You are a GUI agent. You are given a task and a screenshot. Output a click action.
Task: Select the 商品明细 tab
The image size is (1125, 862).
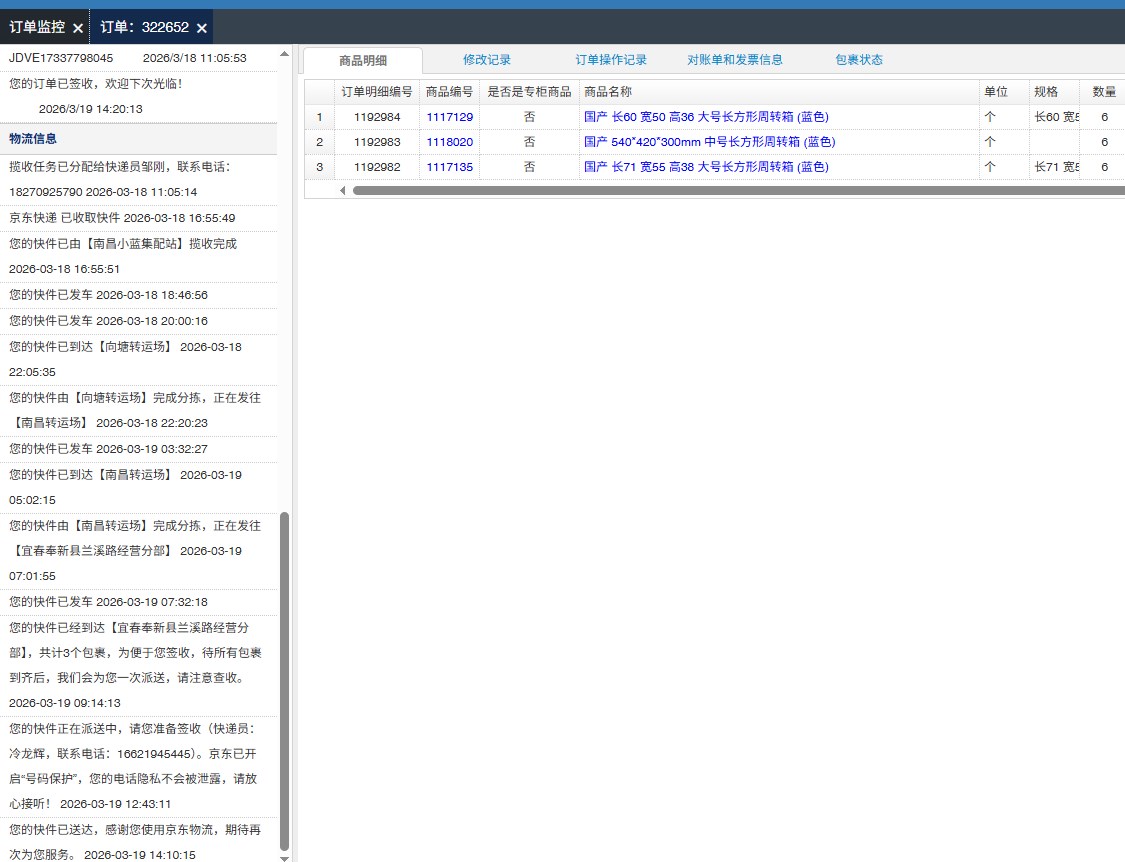[363, 60]
